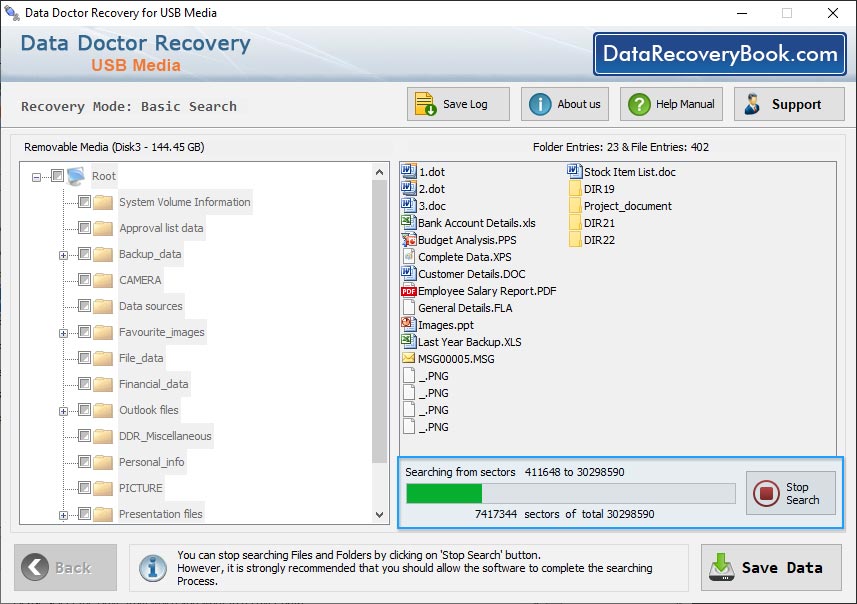857x604 pixels.
Task: Click the green Save Data download icon
Action: 721,567
